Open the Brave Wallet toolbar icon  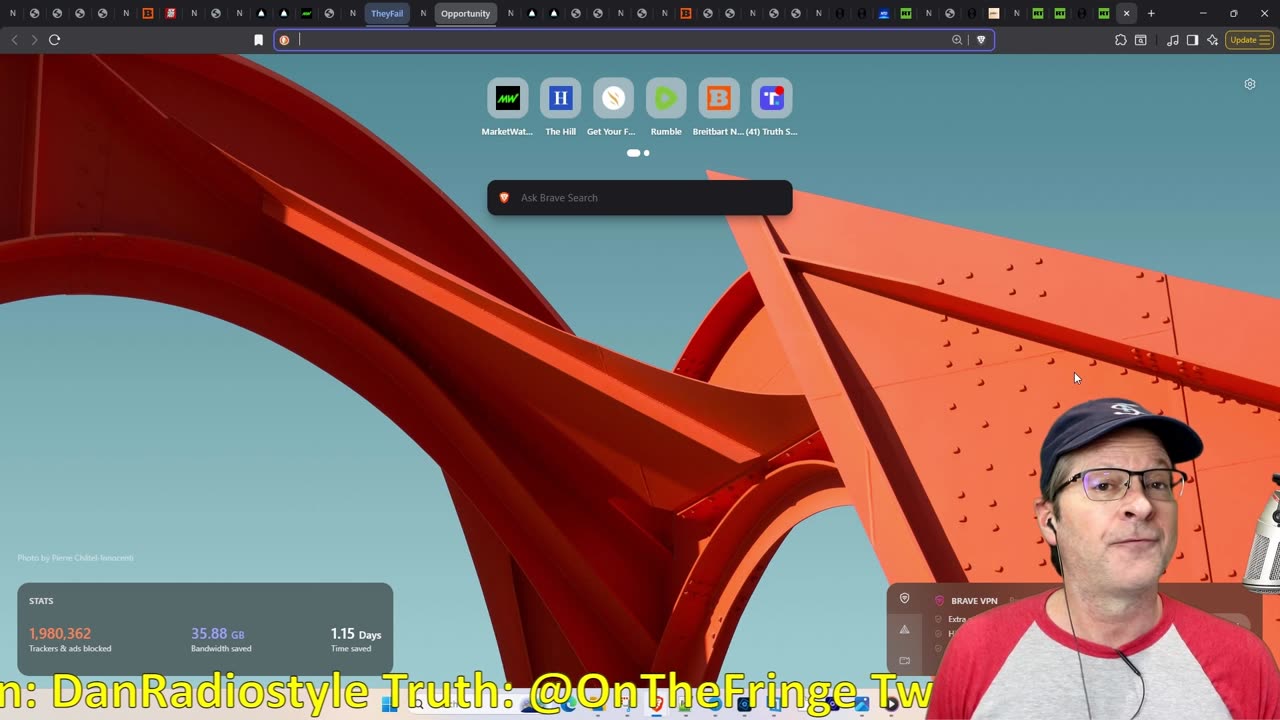click(1141, 40)
